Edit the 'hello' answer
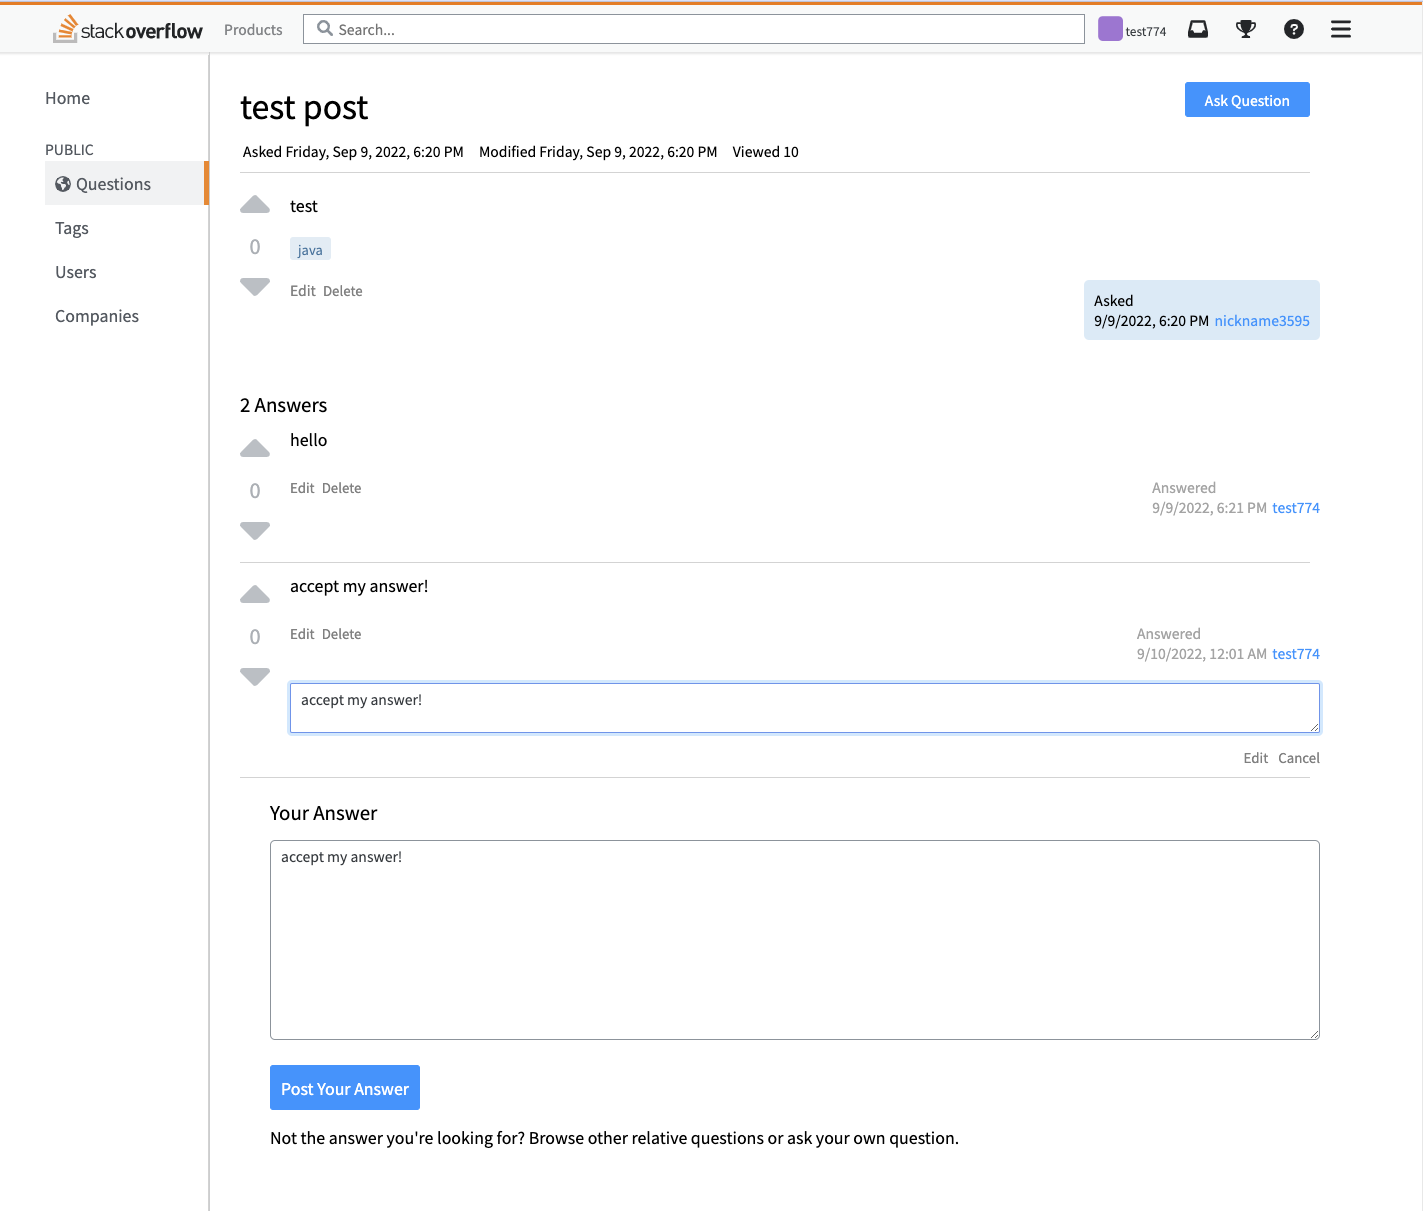The height and width of the screenshot is (1211, 1423). tap(302, 488)
